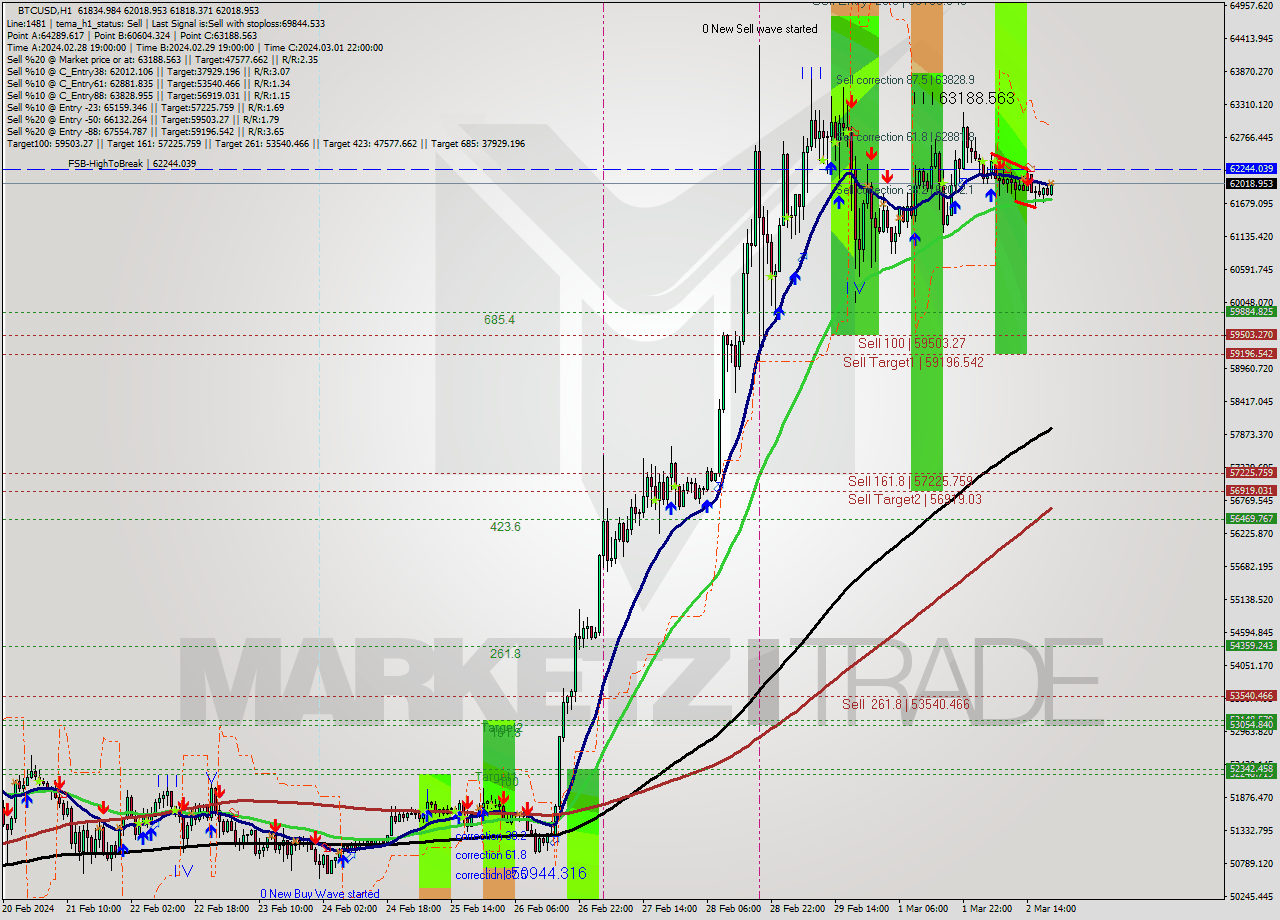Click the '29 Feb 14:00' time axis label

pos(862,909)
